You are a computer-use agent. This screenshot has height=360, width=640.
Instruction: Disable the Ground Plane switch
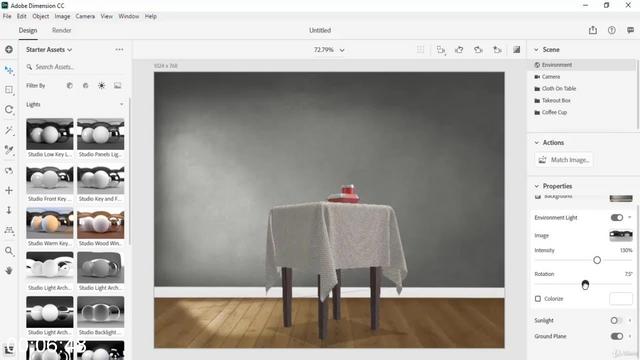(x=616, y=336)
